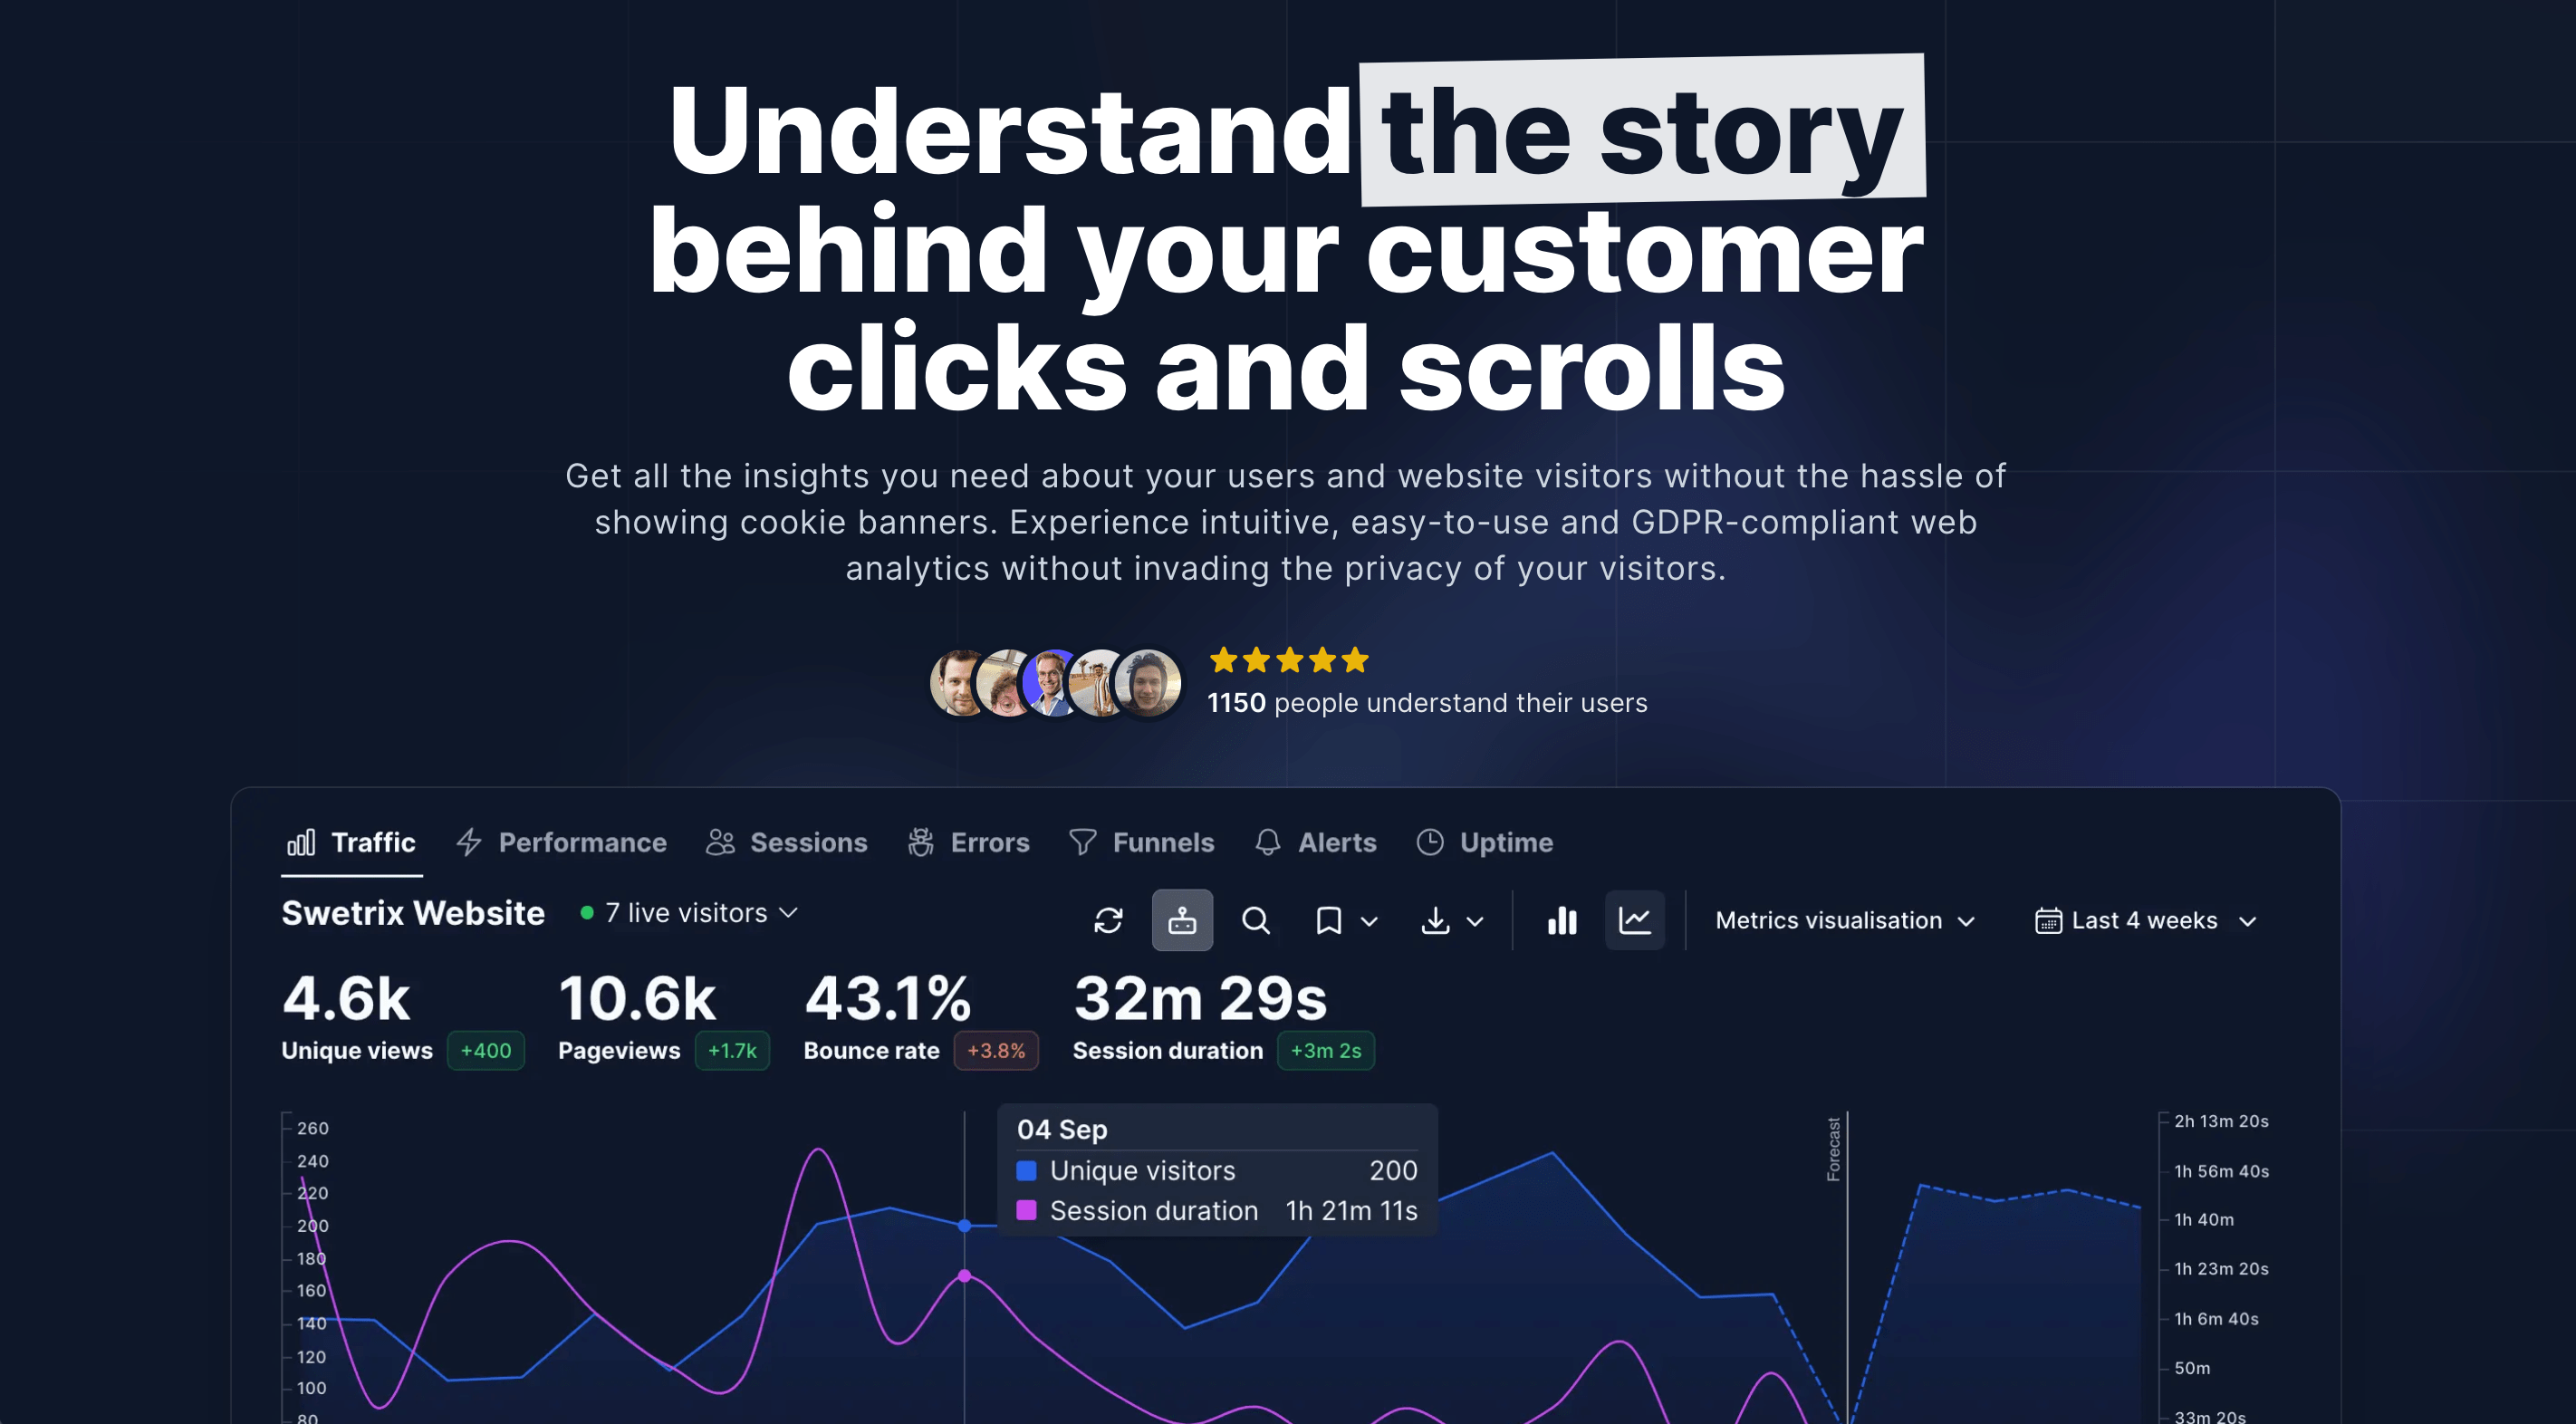This screenshot has height=1424, width=2576.
Task: Select the Uptime clock icon
Action: pos(1429,842)
